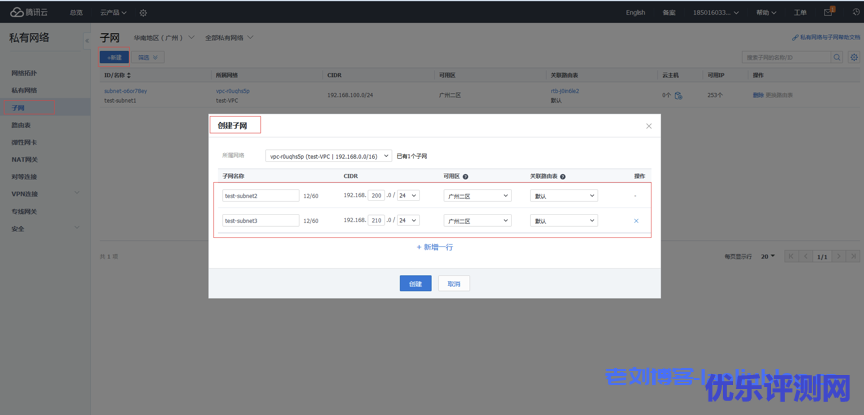Open the 所属网络 VPC dropdown

point(328,156)
